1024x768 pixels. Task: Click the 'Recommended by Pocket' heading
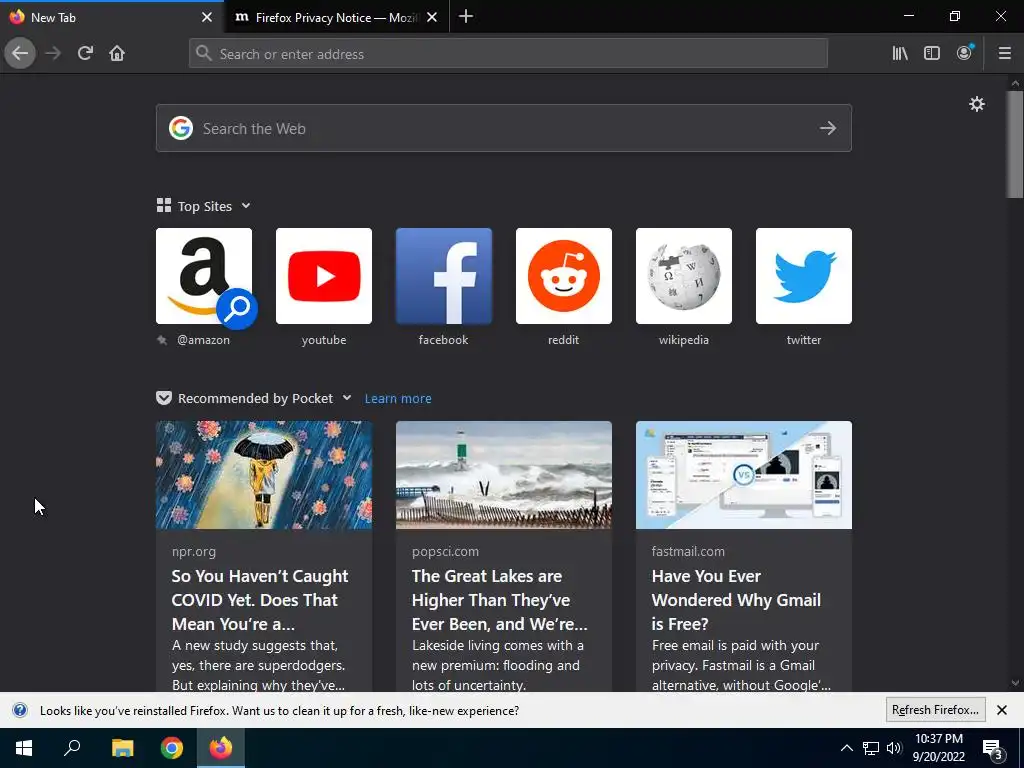point(255,398)
